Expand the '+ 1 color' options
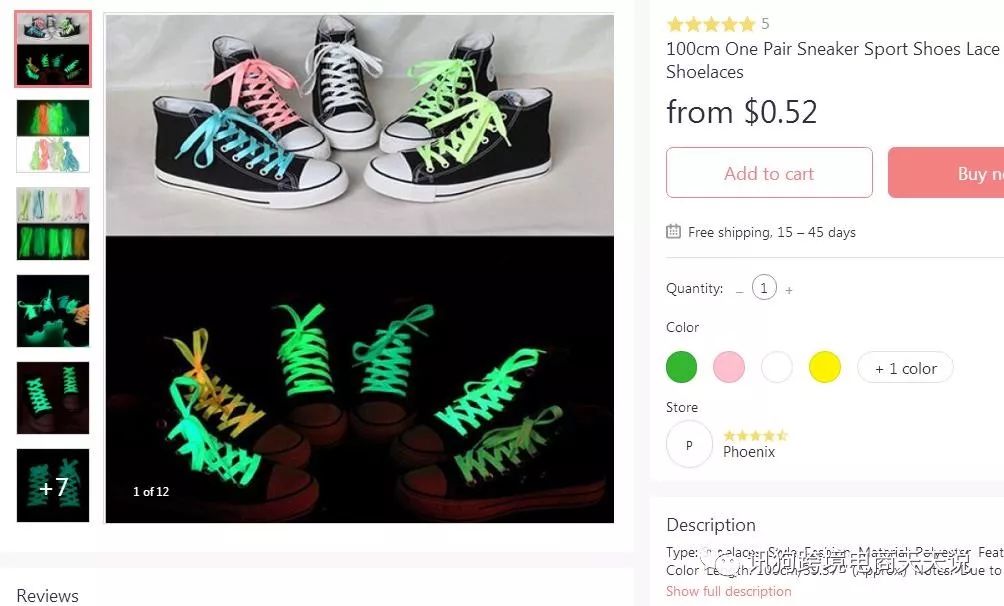This screenshot has width=1004, height=606. [905, 368]
